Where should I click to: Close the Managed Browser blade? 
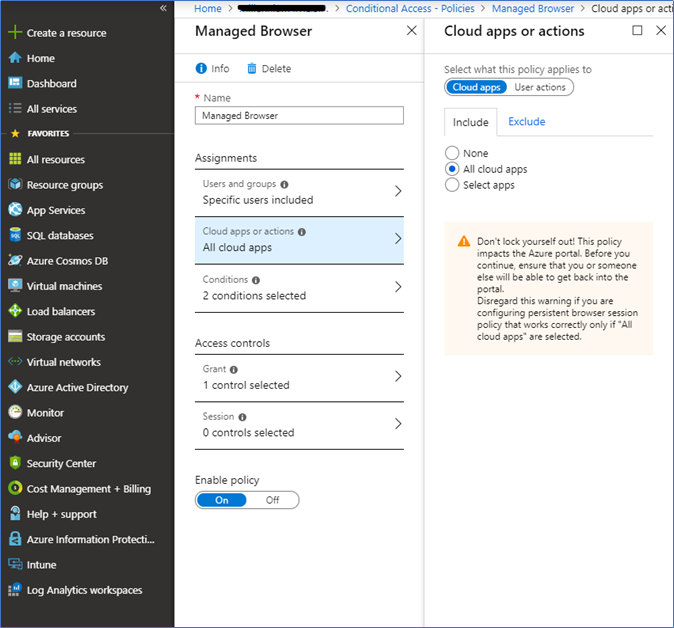point(411,31)
